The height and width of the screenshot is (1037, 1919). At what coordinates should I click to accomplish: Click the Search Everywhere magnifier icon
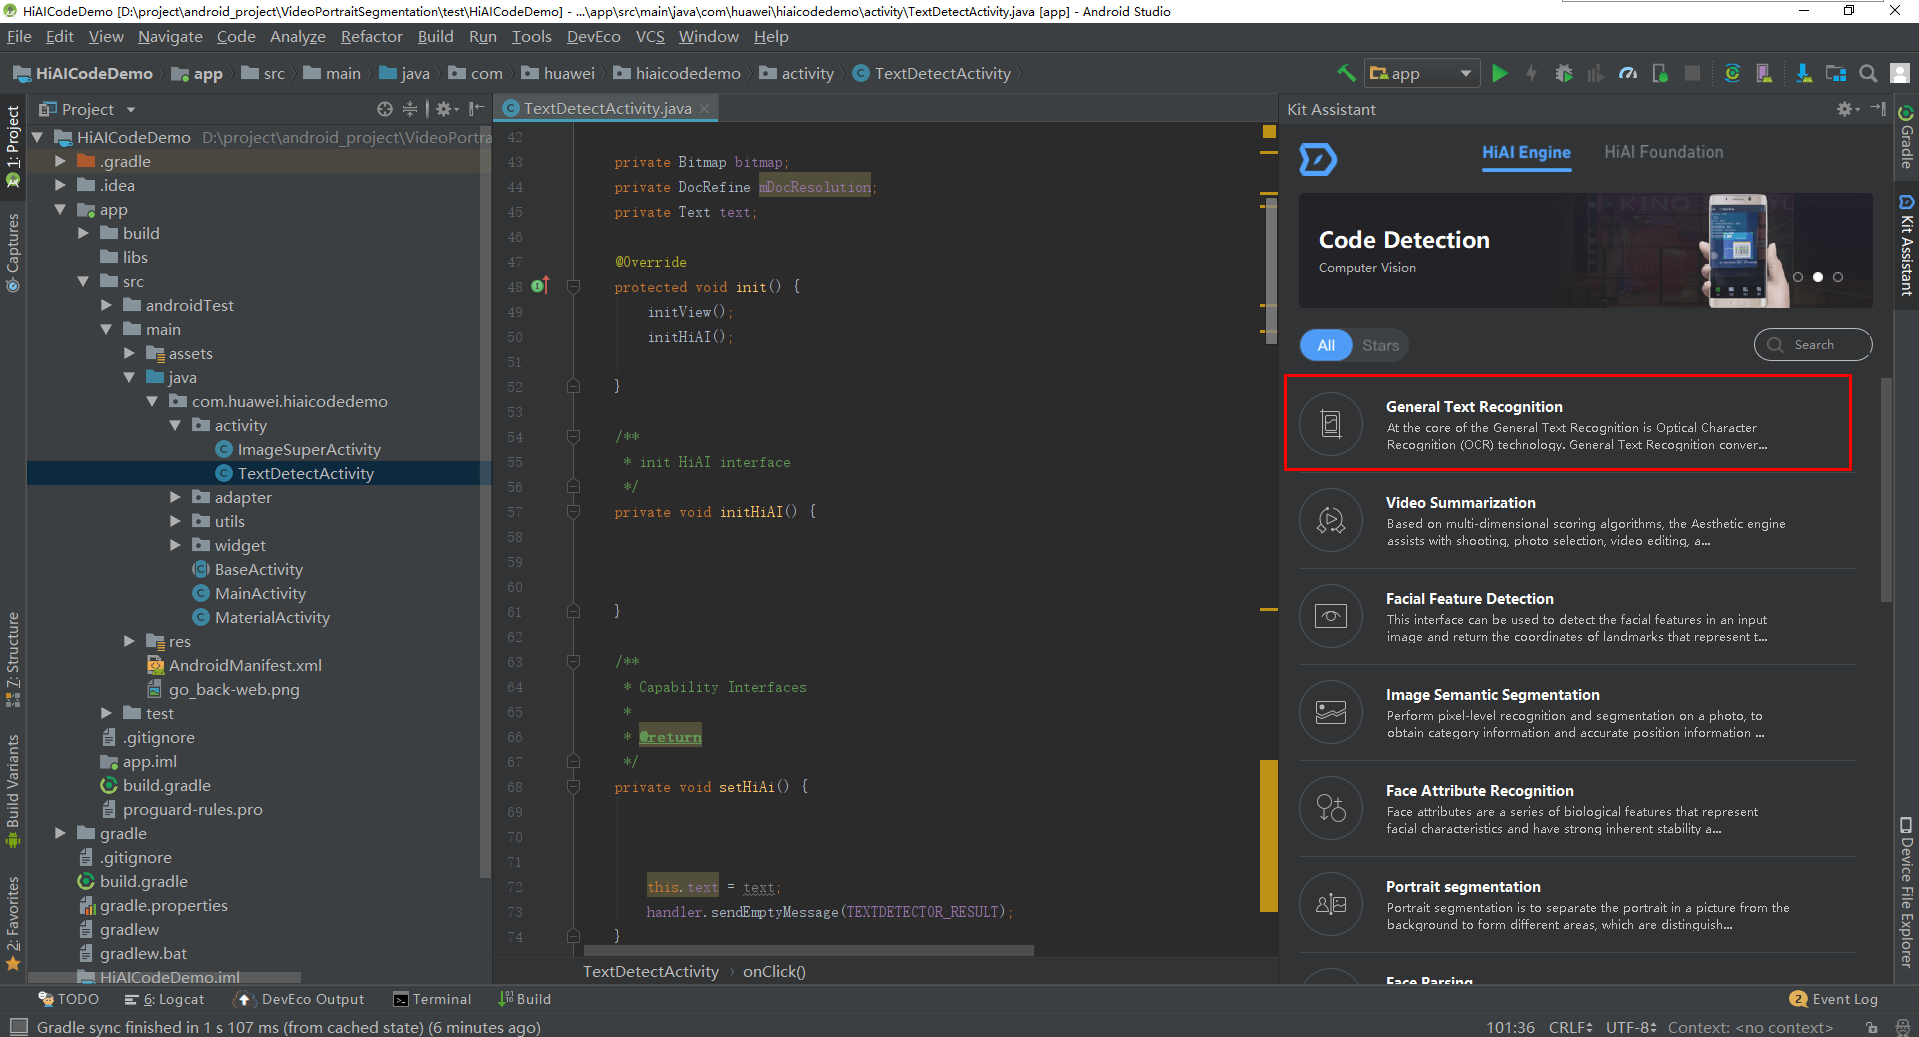click(1867, 73)
